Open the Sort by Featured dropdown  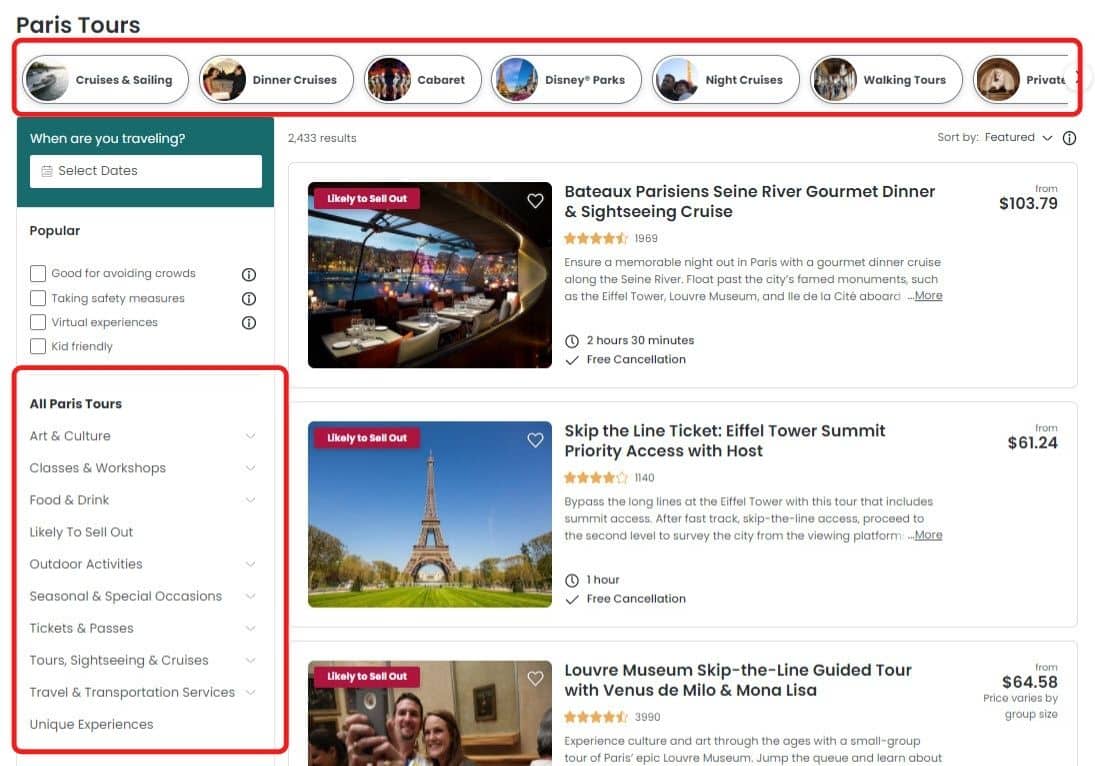tap(1018, 138)
